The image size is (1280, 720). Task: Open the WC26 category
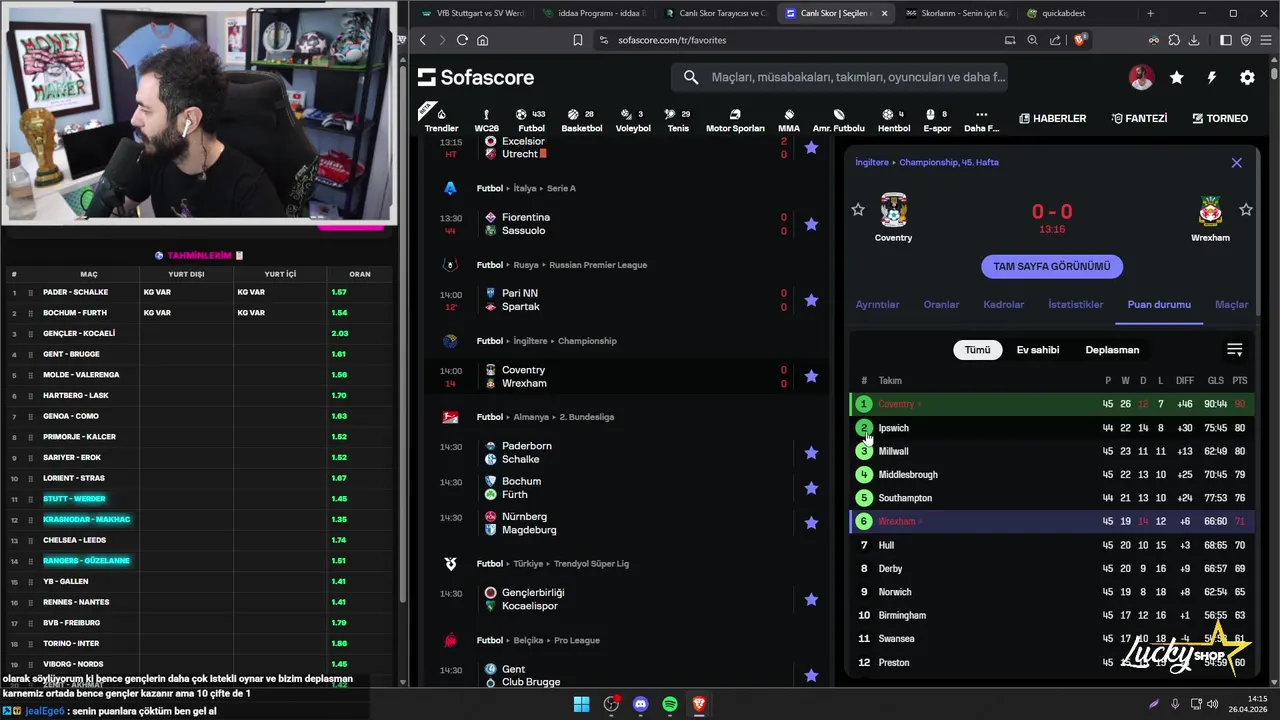point(486,120)
